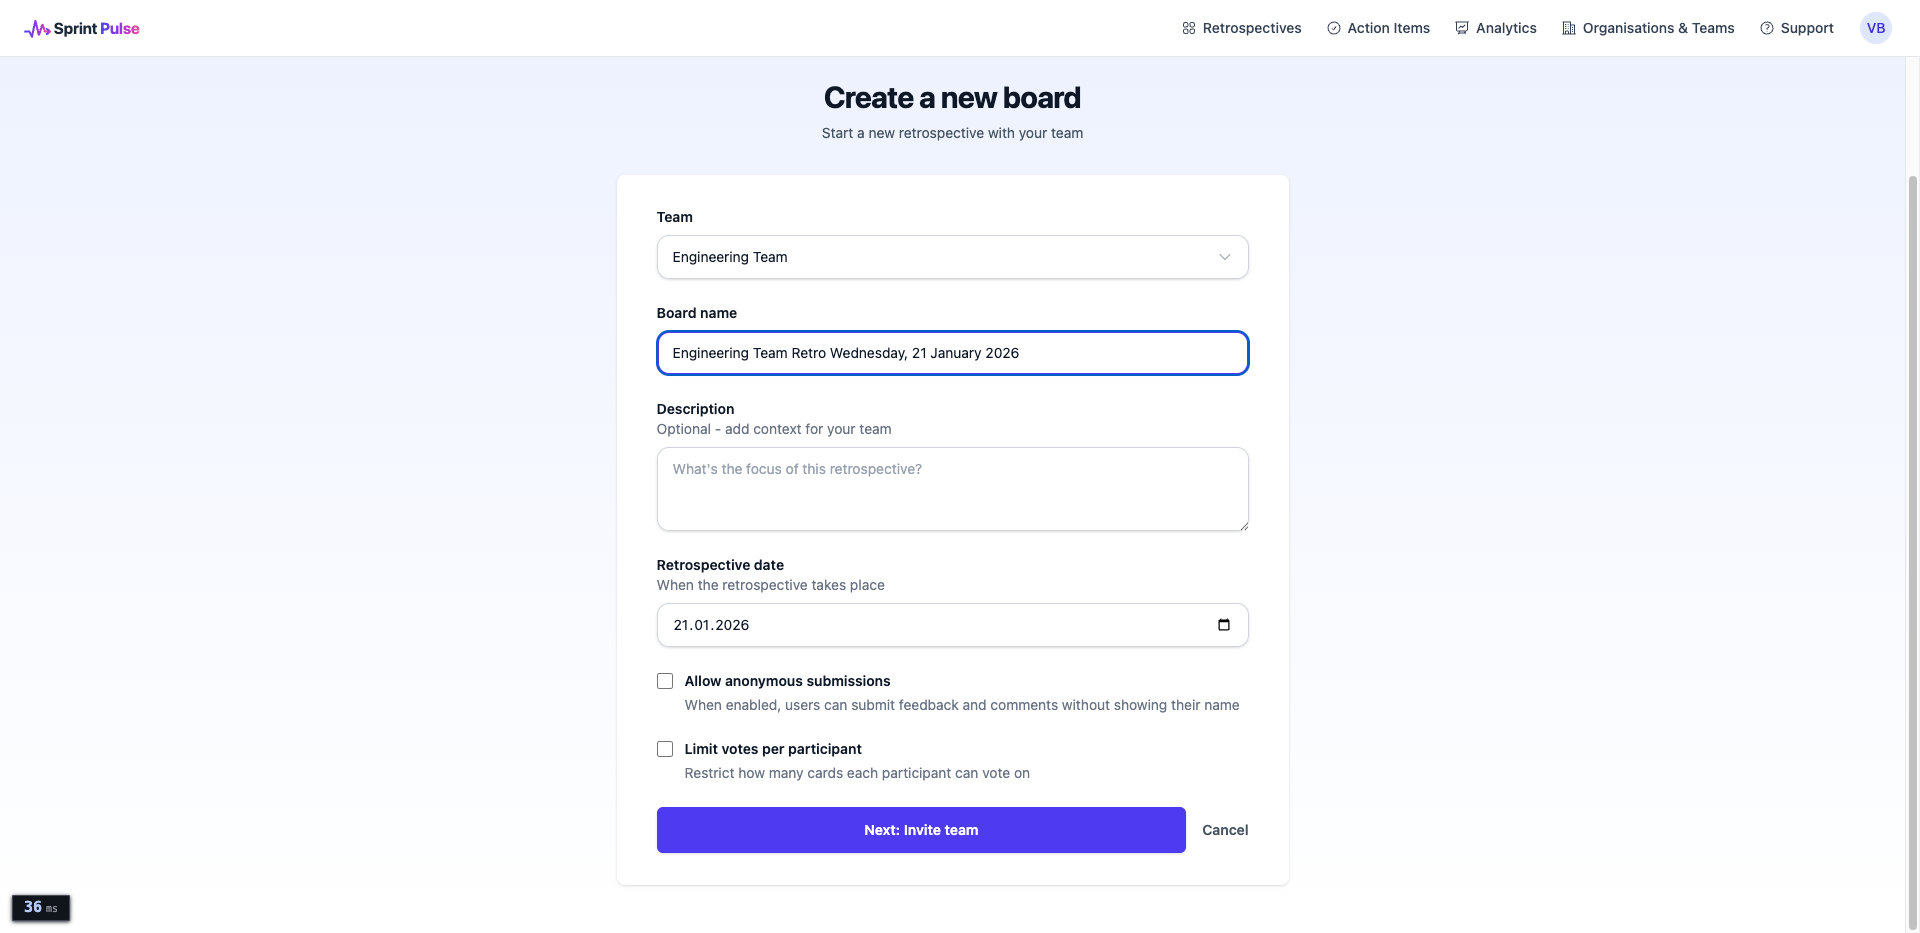This screenshot has height=933, width=1920.
Task: Click the calendar icon in the date field
Action: click(x=1223, y=625)
